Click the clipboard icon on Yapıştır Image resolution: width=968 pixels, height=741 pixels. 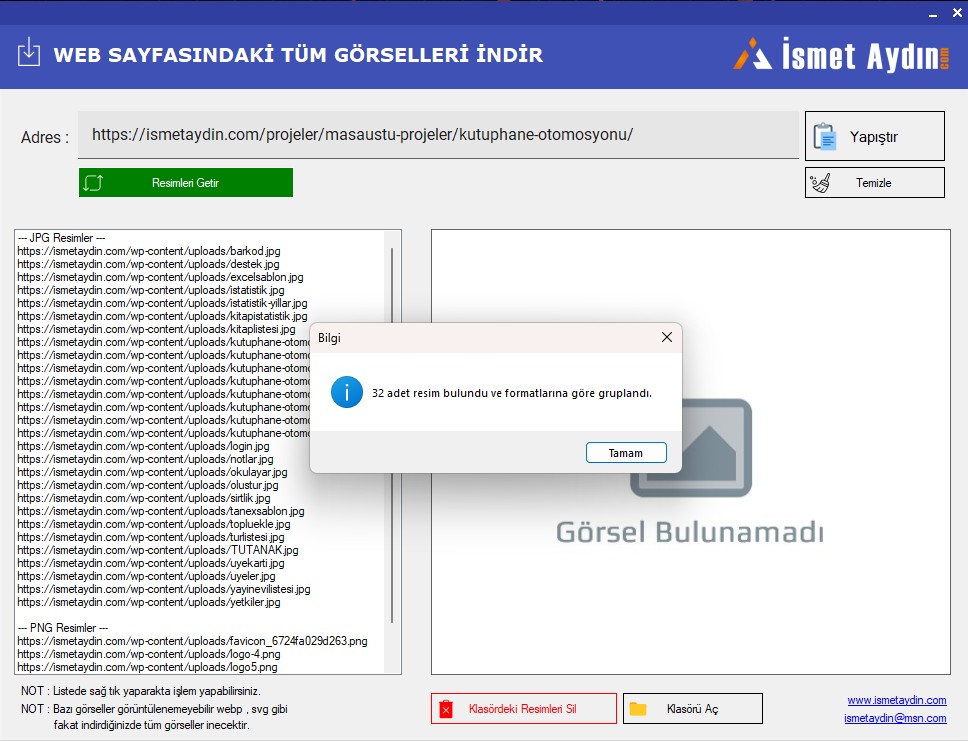[825, 136]
